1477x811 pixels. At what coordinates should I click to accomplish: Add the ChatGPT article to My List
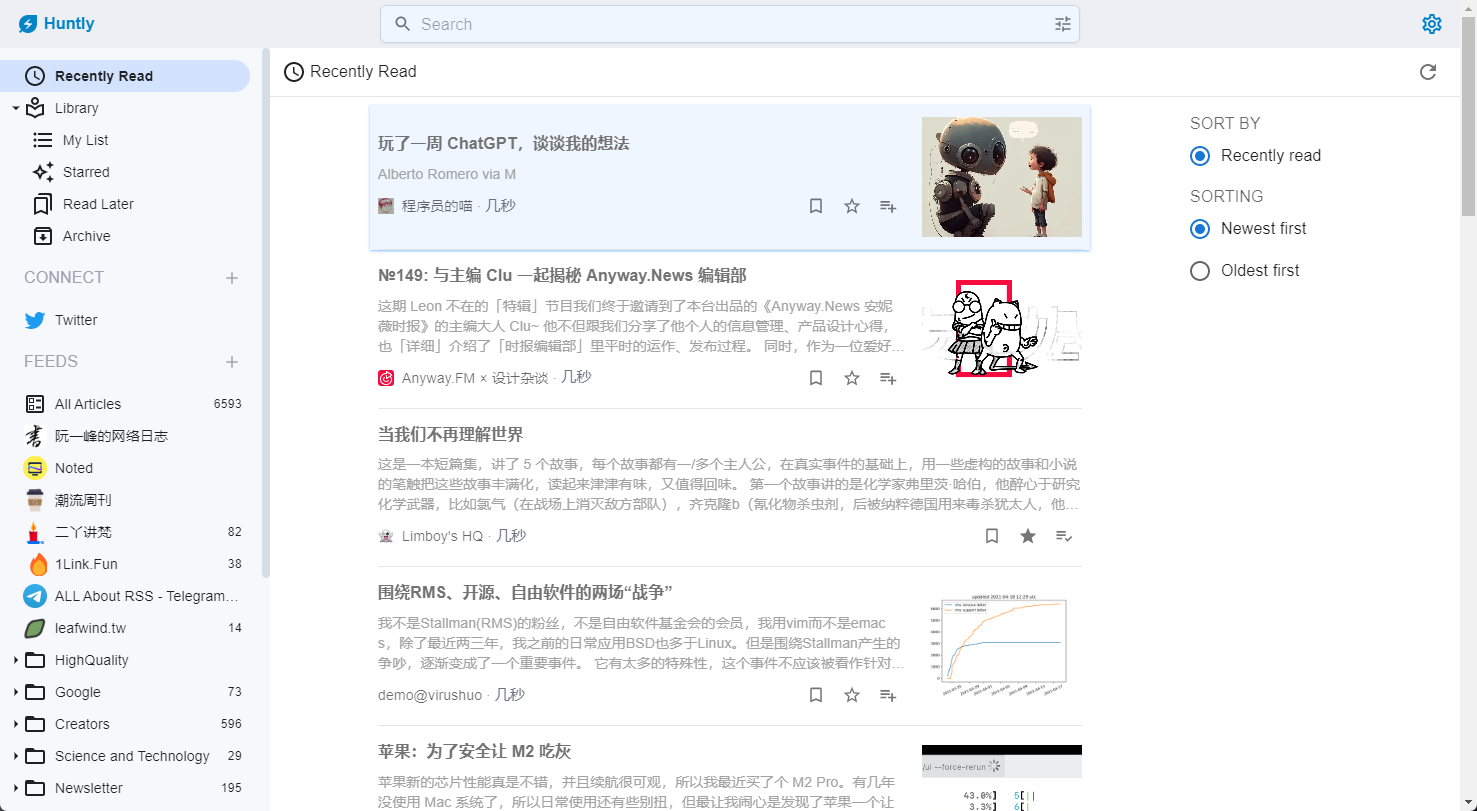click(888, 206)
